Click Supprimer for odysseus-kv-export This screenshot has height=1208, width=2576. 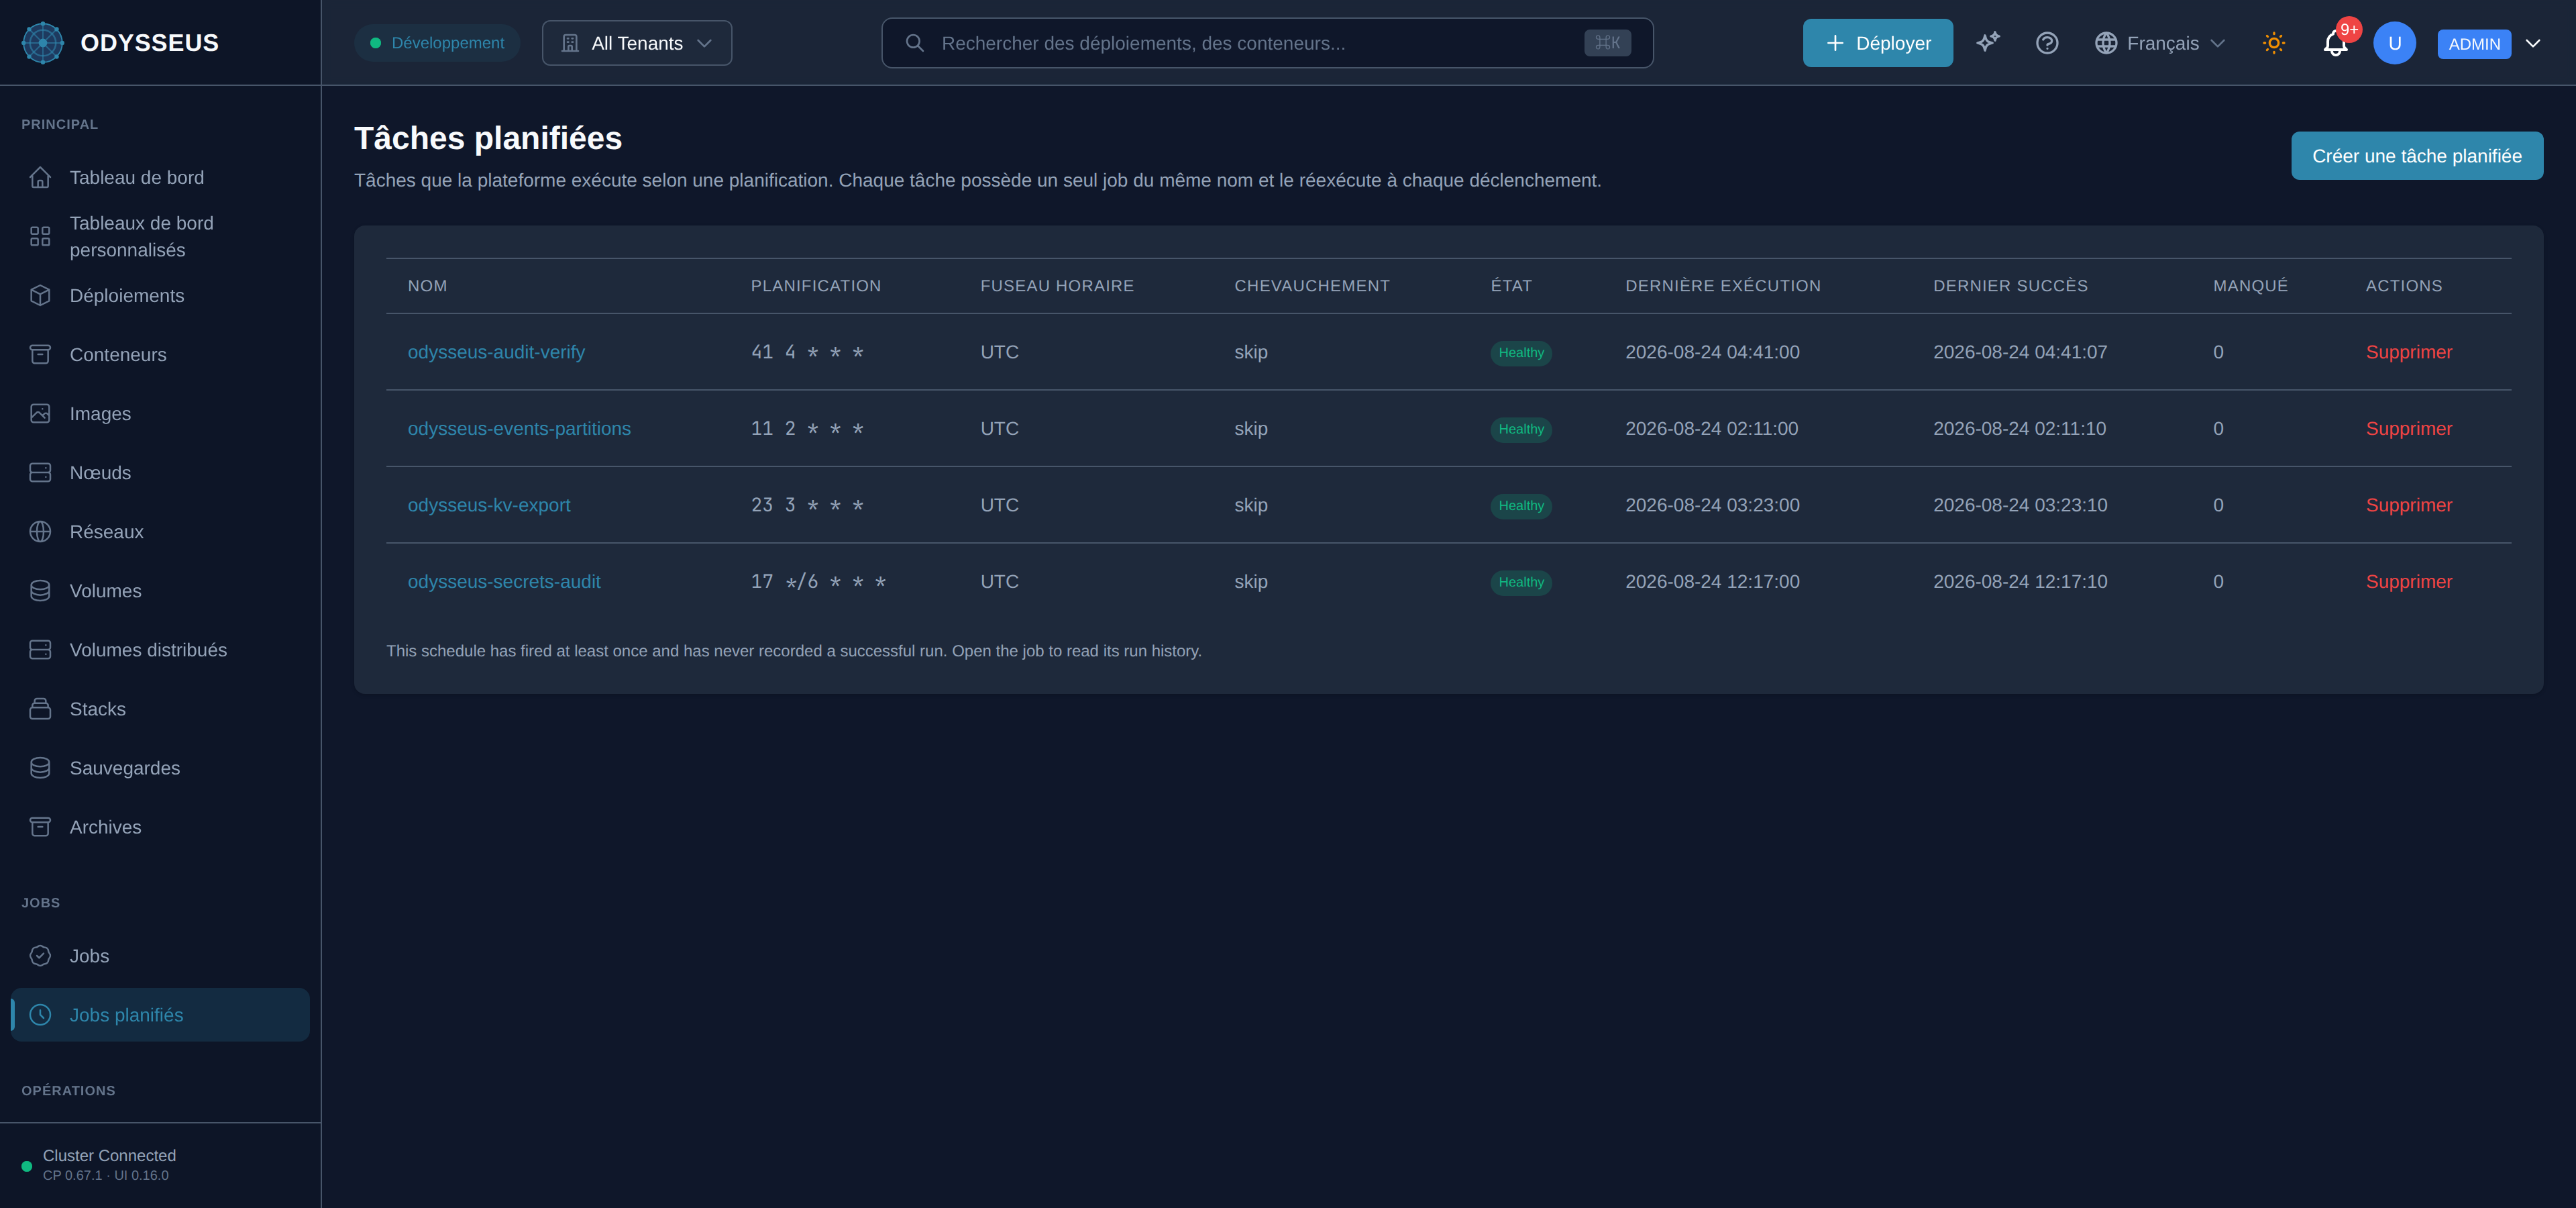coord(2408,505)
